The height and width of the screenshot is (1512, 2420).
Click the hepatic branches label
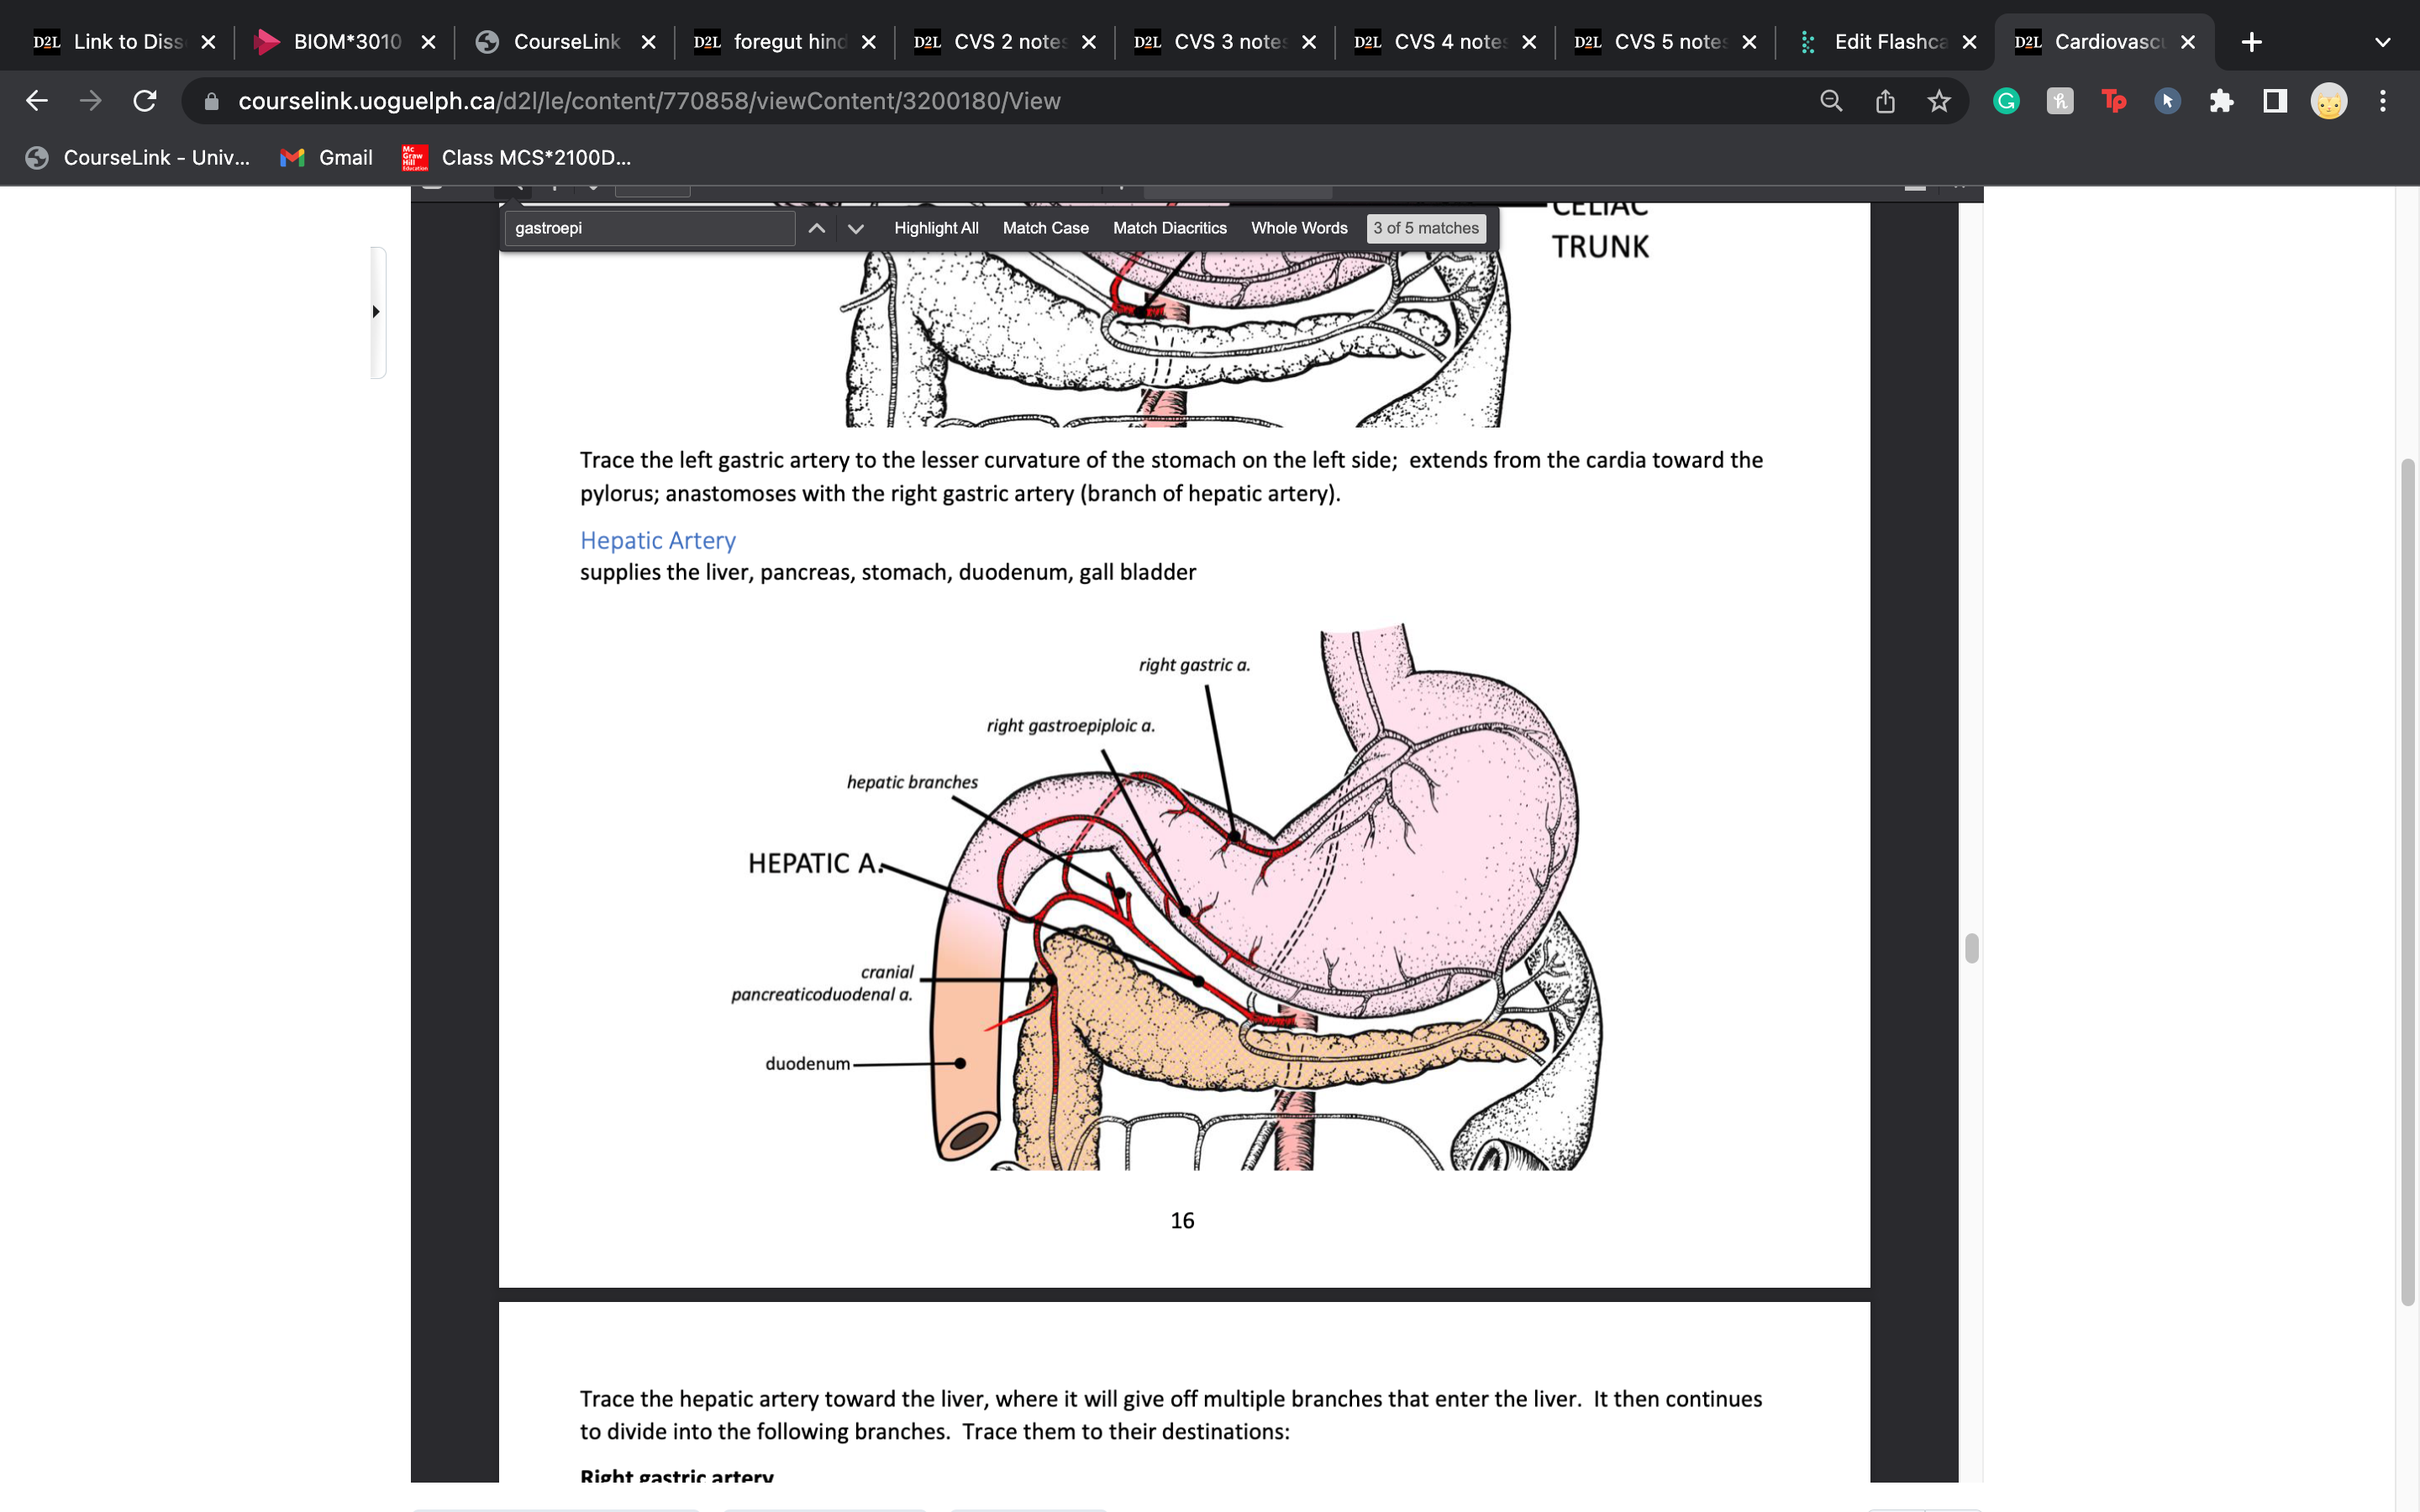coord(912,782)
